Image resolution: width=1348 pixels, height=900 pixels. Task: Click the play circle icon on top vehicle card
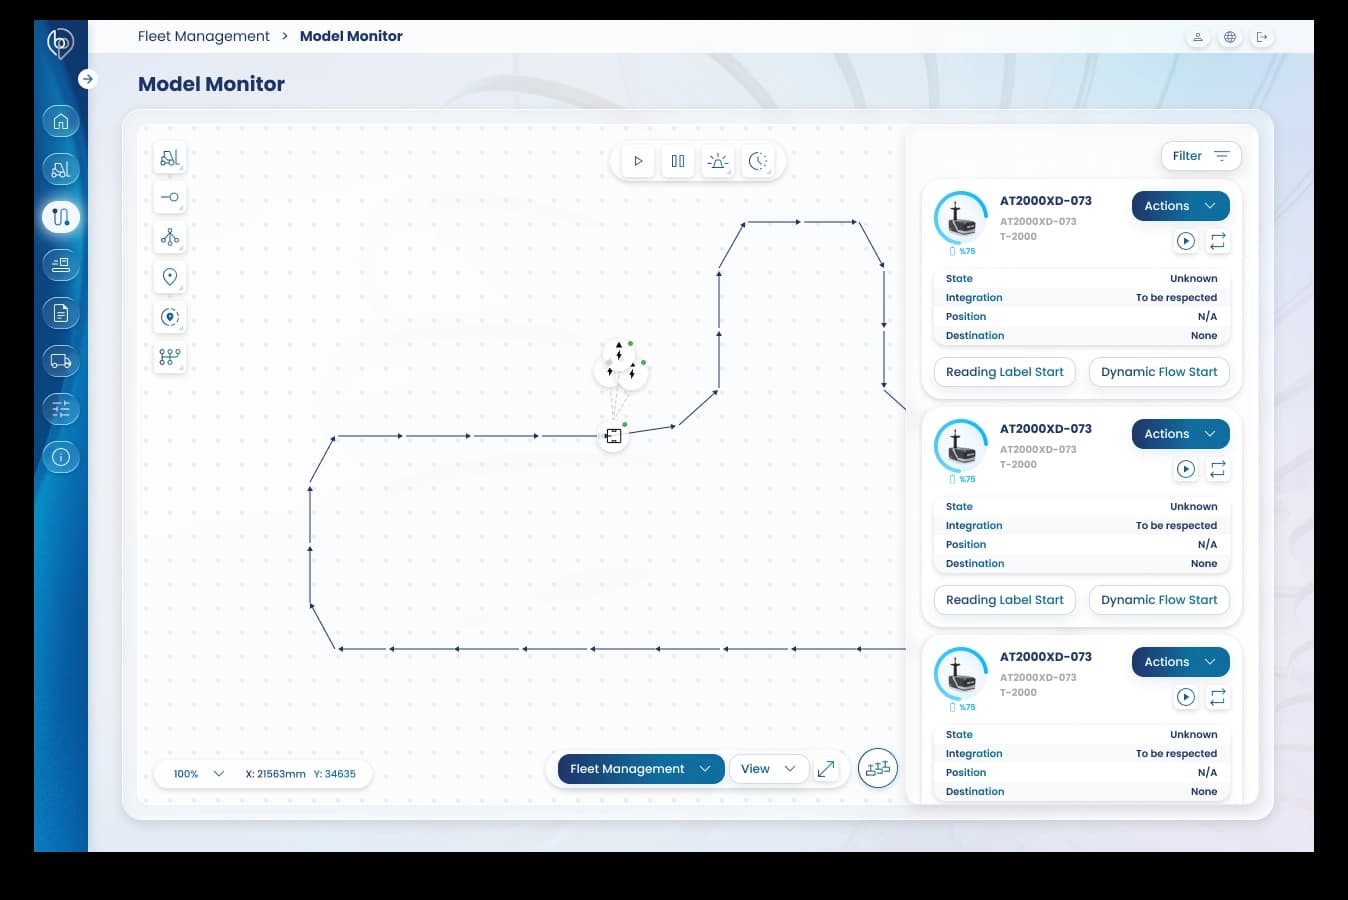tap(1186, 241)
